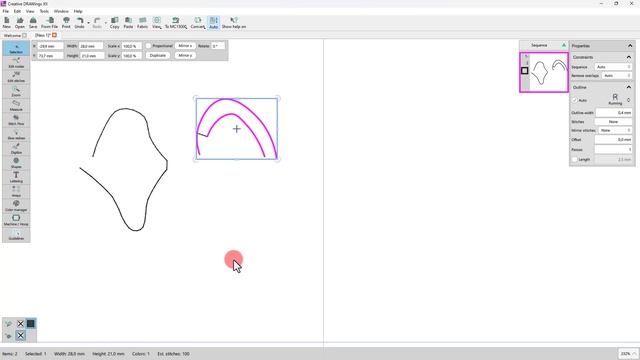Toggle the Auto button in toolbar
This screenshot has height=360, width=640.
(213, 22)
